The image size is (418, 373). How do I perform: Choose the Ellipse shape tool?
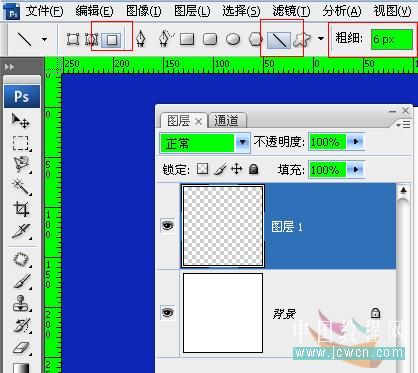233,39
